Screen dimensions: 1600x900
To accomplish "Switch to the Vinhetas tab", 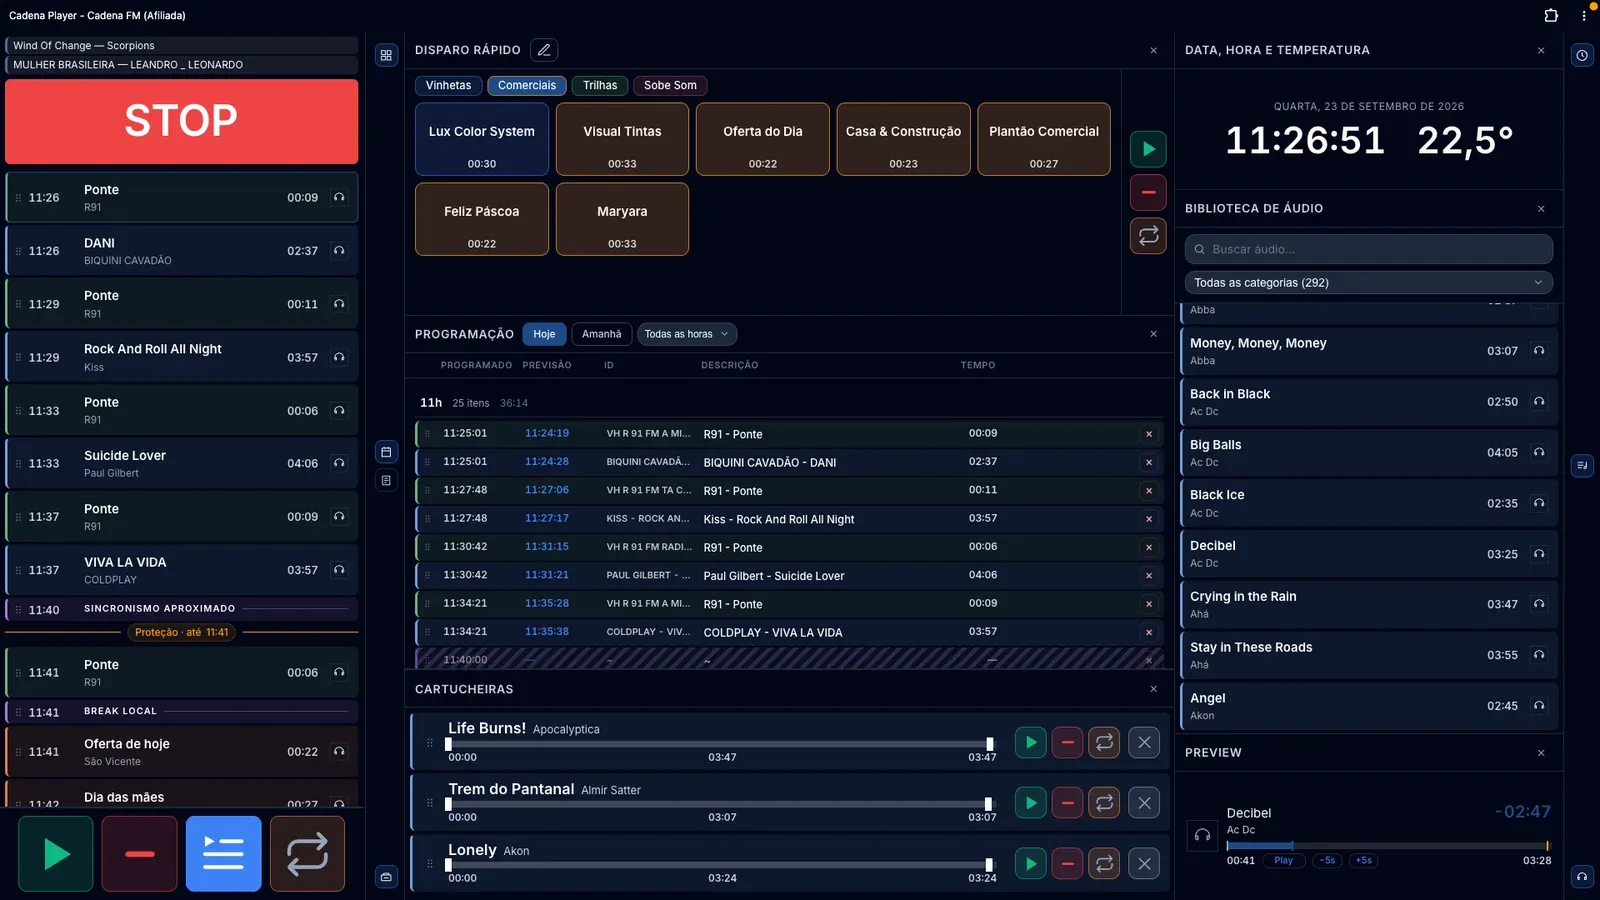I will tap(448, 85).
